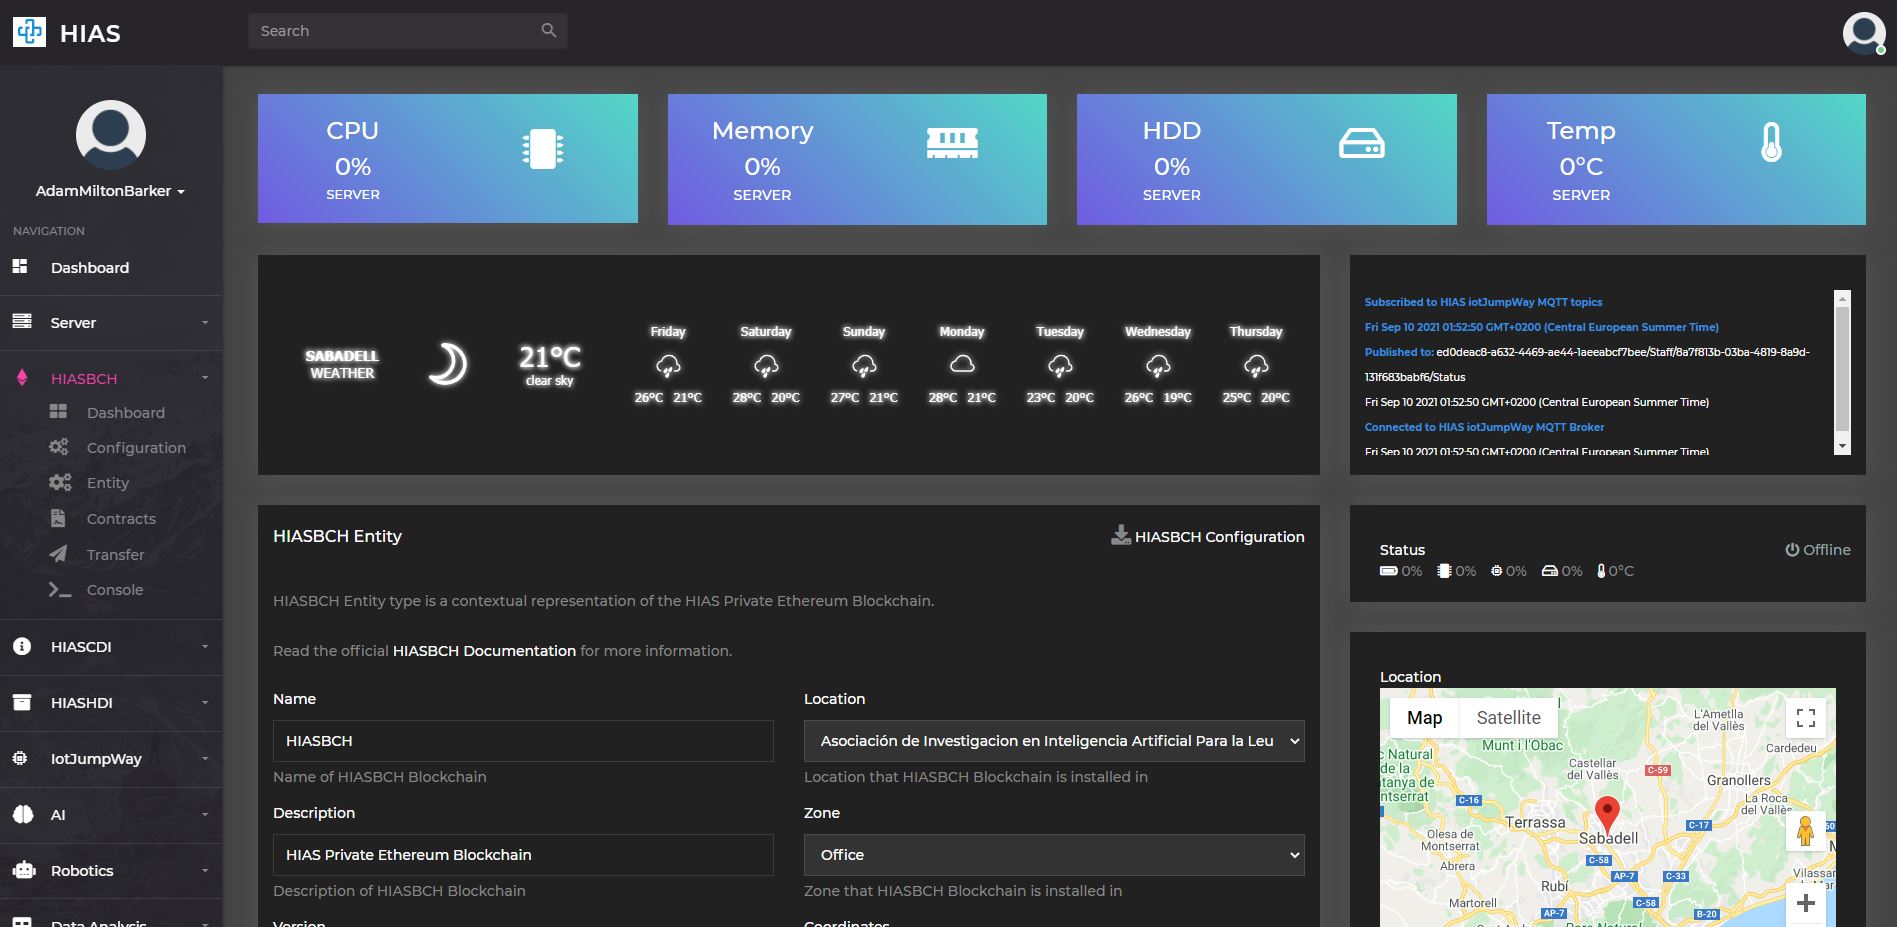Screen dimensions: 1897x927
Task: Click the HIAS logo icon
Action: point(29,32)
